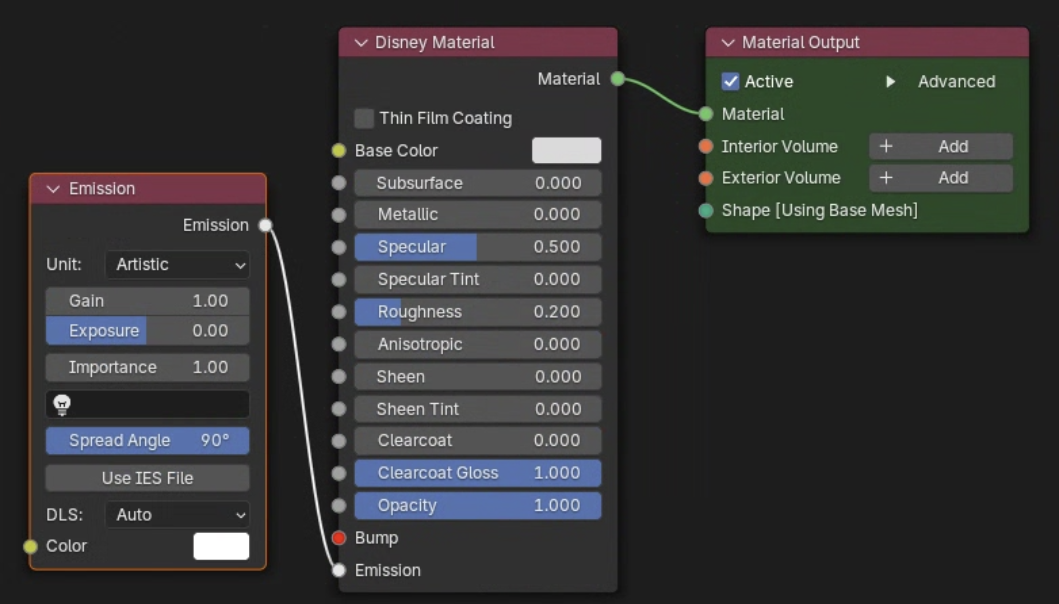Enable the Thin Film Coating checkbox
Image resolution: width=1059 pixels, height=604 pixels.
pos(364,118)
